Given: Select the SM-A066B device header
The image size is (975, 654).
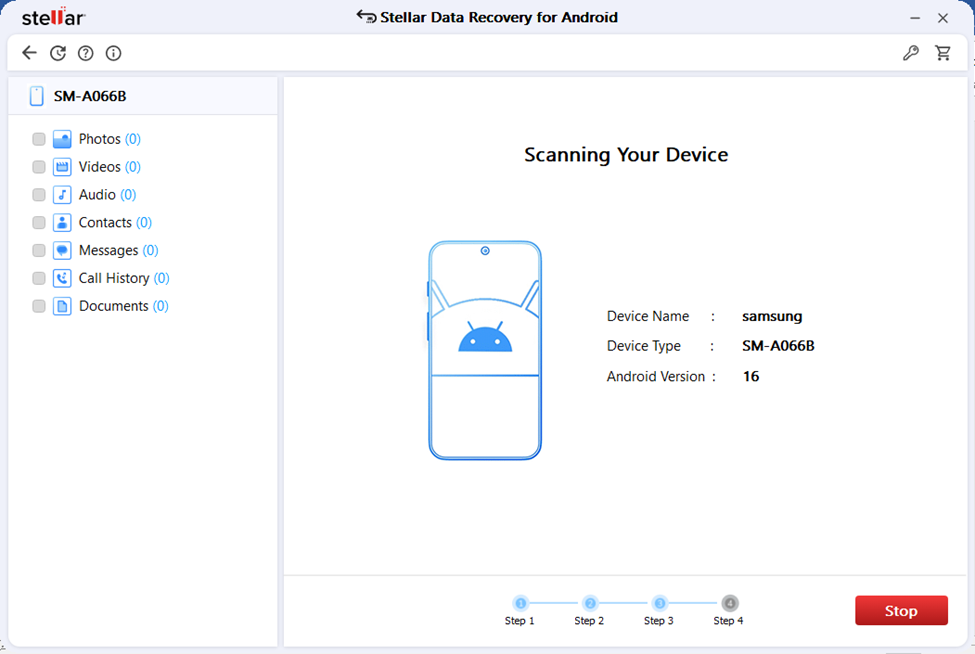Looking at the screenshot, I should [142, 96].
